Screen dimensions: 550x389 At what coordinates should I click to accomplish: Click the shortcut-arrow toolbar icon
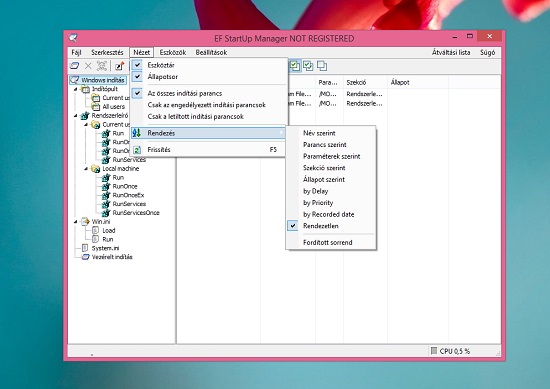[x=120, y=66]
